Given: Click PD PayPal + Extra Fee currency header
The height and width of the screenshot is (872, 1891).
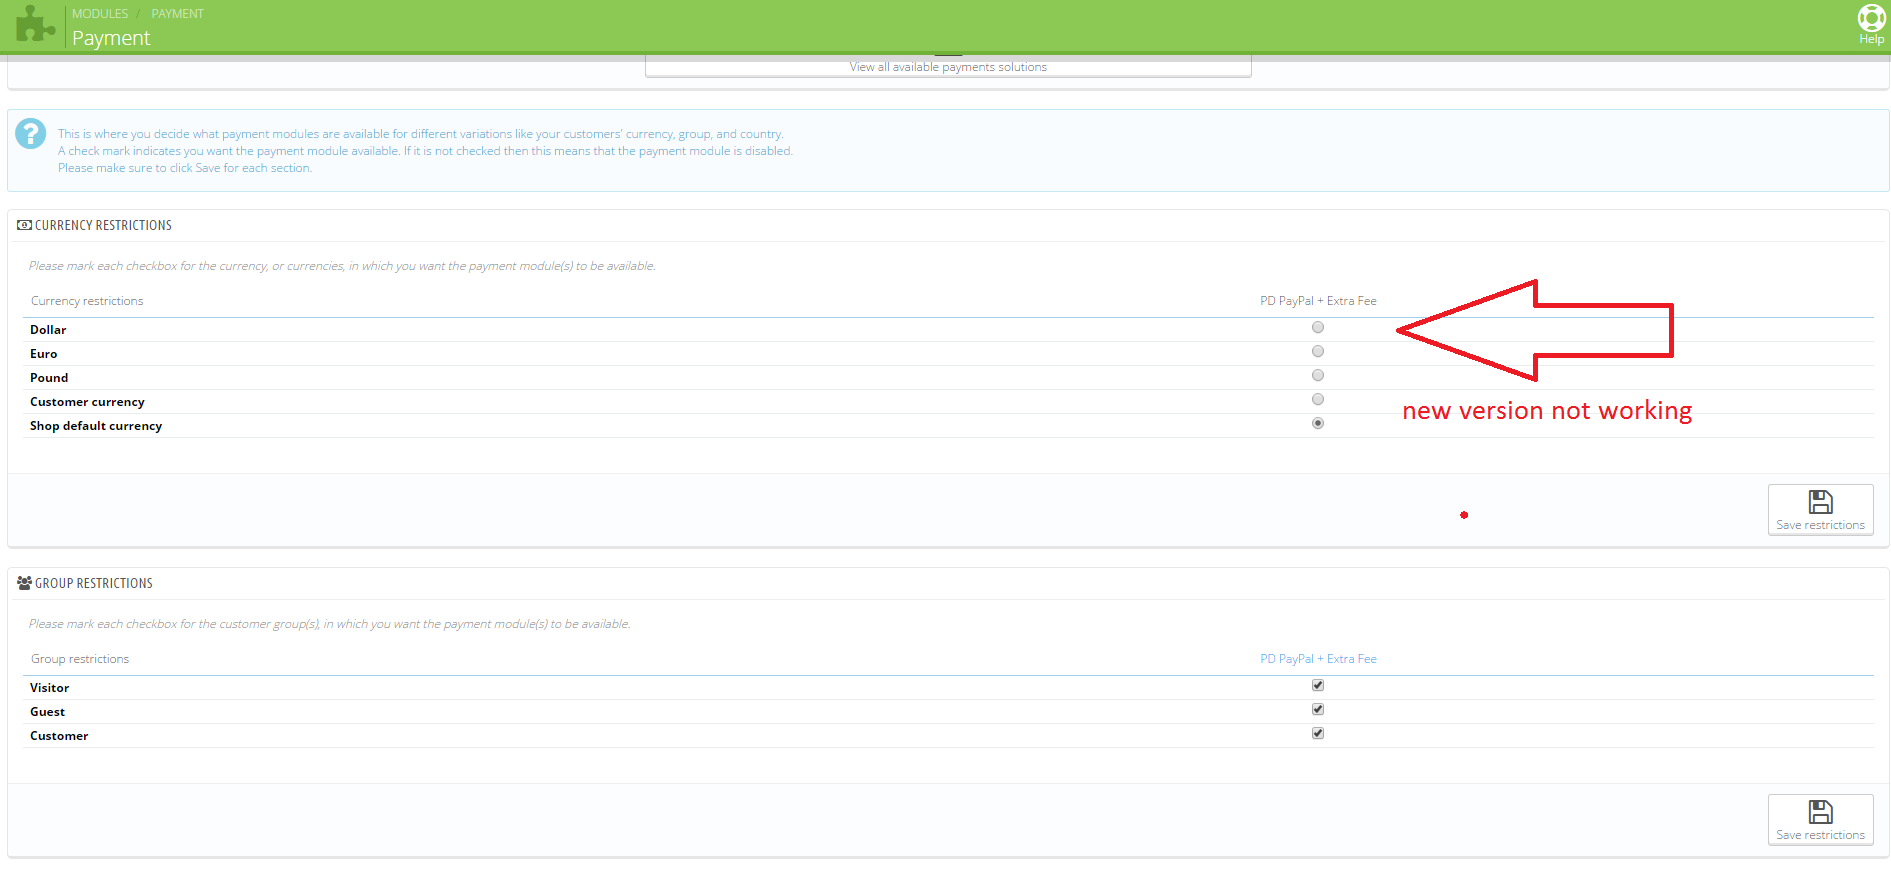Looking at the screenshot, I should click(1318, 301).
